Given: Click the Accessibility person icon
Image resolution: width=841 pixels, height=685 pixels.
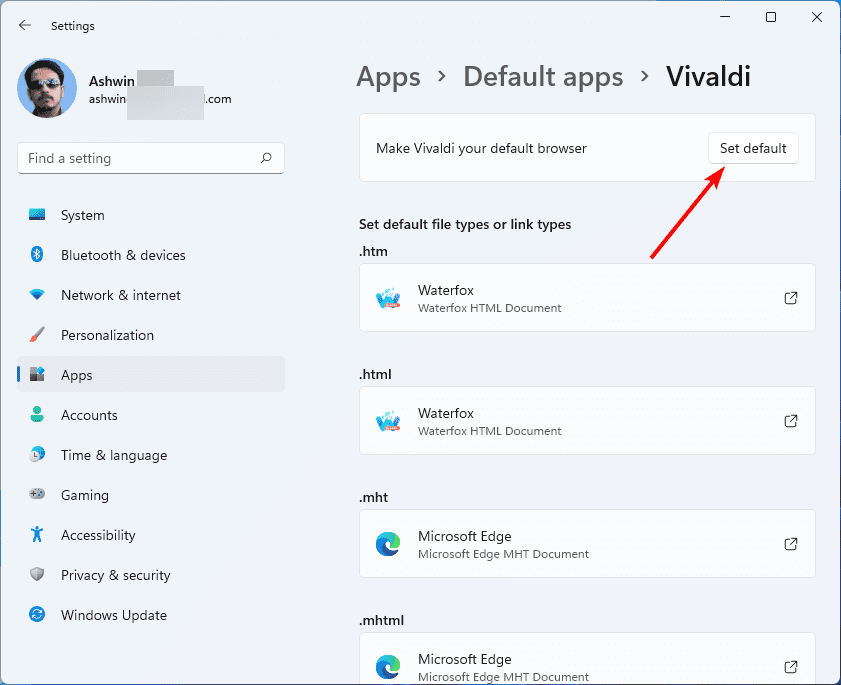Looking at the screenshot, I should (37, 535).
